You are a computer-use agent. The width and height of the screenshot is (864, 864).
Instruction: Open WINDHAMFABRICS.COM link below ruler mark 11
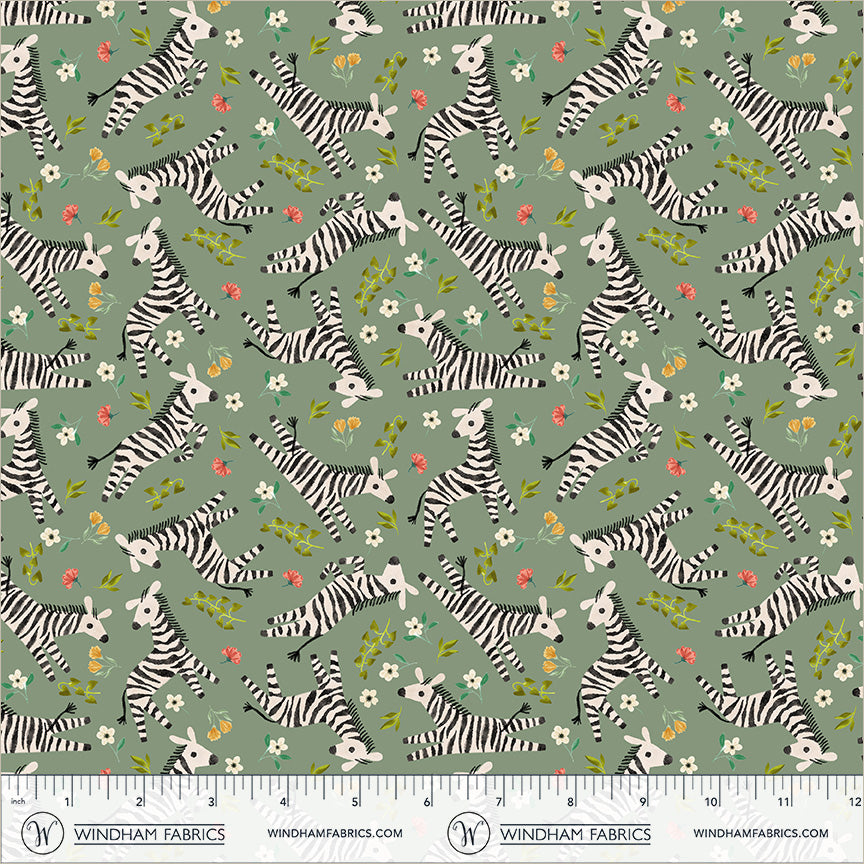pyautogui.click(x=761, y=833)
